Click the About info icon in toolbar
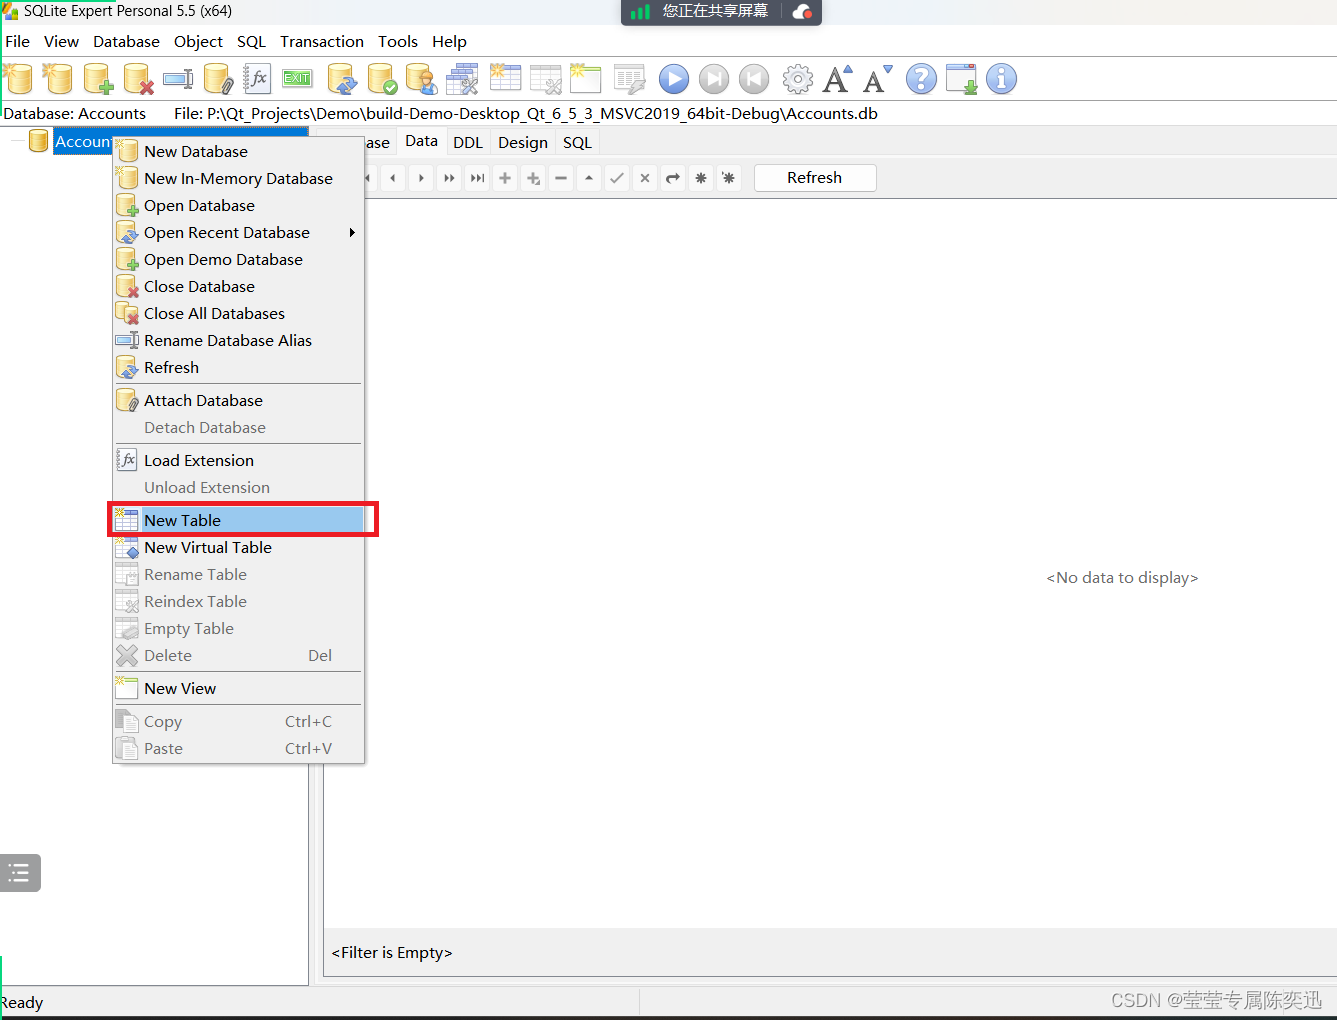Image resolution: width=1337 pixels, height=1020 pixels. (1001, 78)
